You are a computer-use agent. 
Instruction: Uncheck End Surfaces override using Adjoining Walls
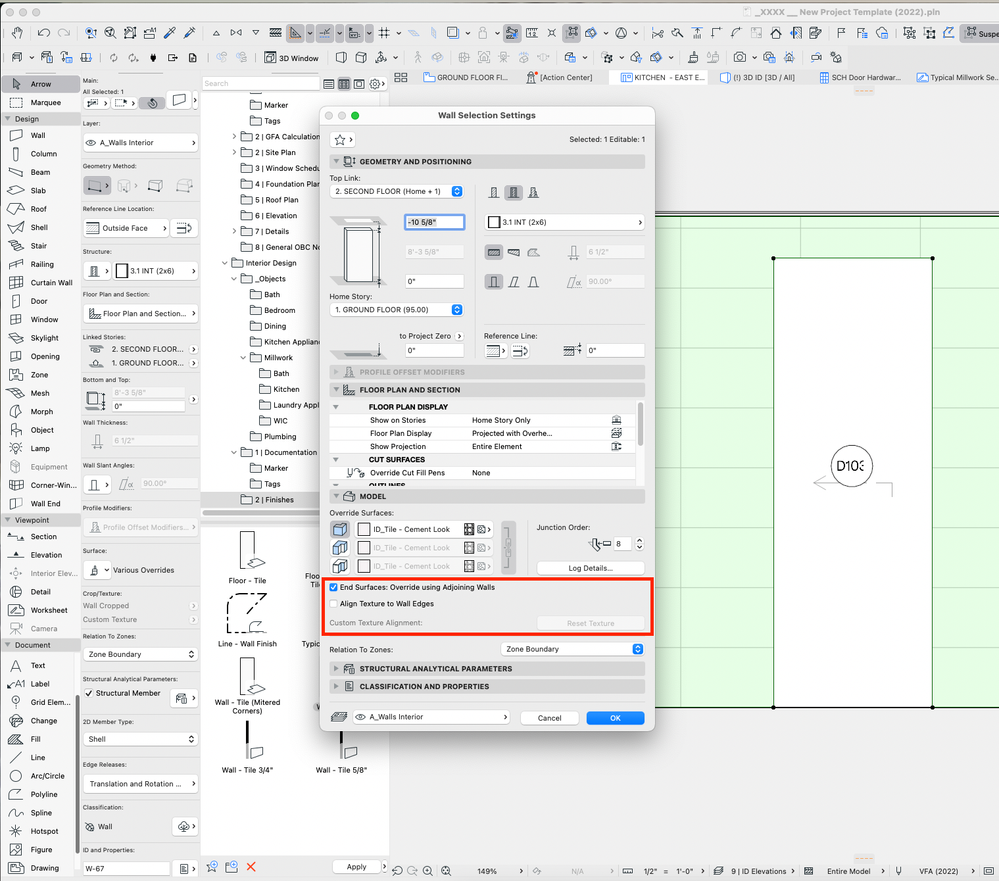(x=334, y=587)
